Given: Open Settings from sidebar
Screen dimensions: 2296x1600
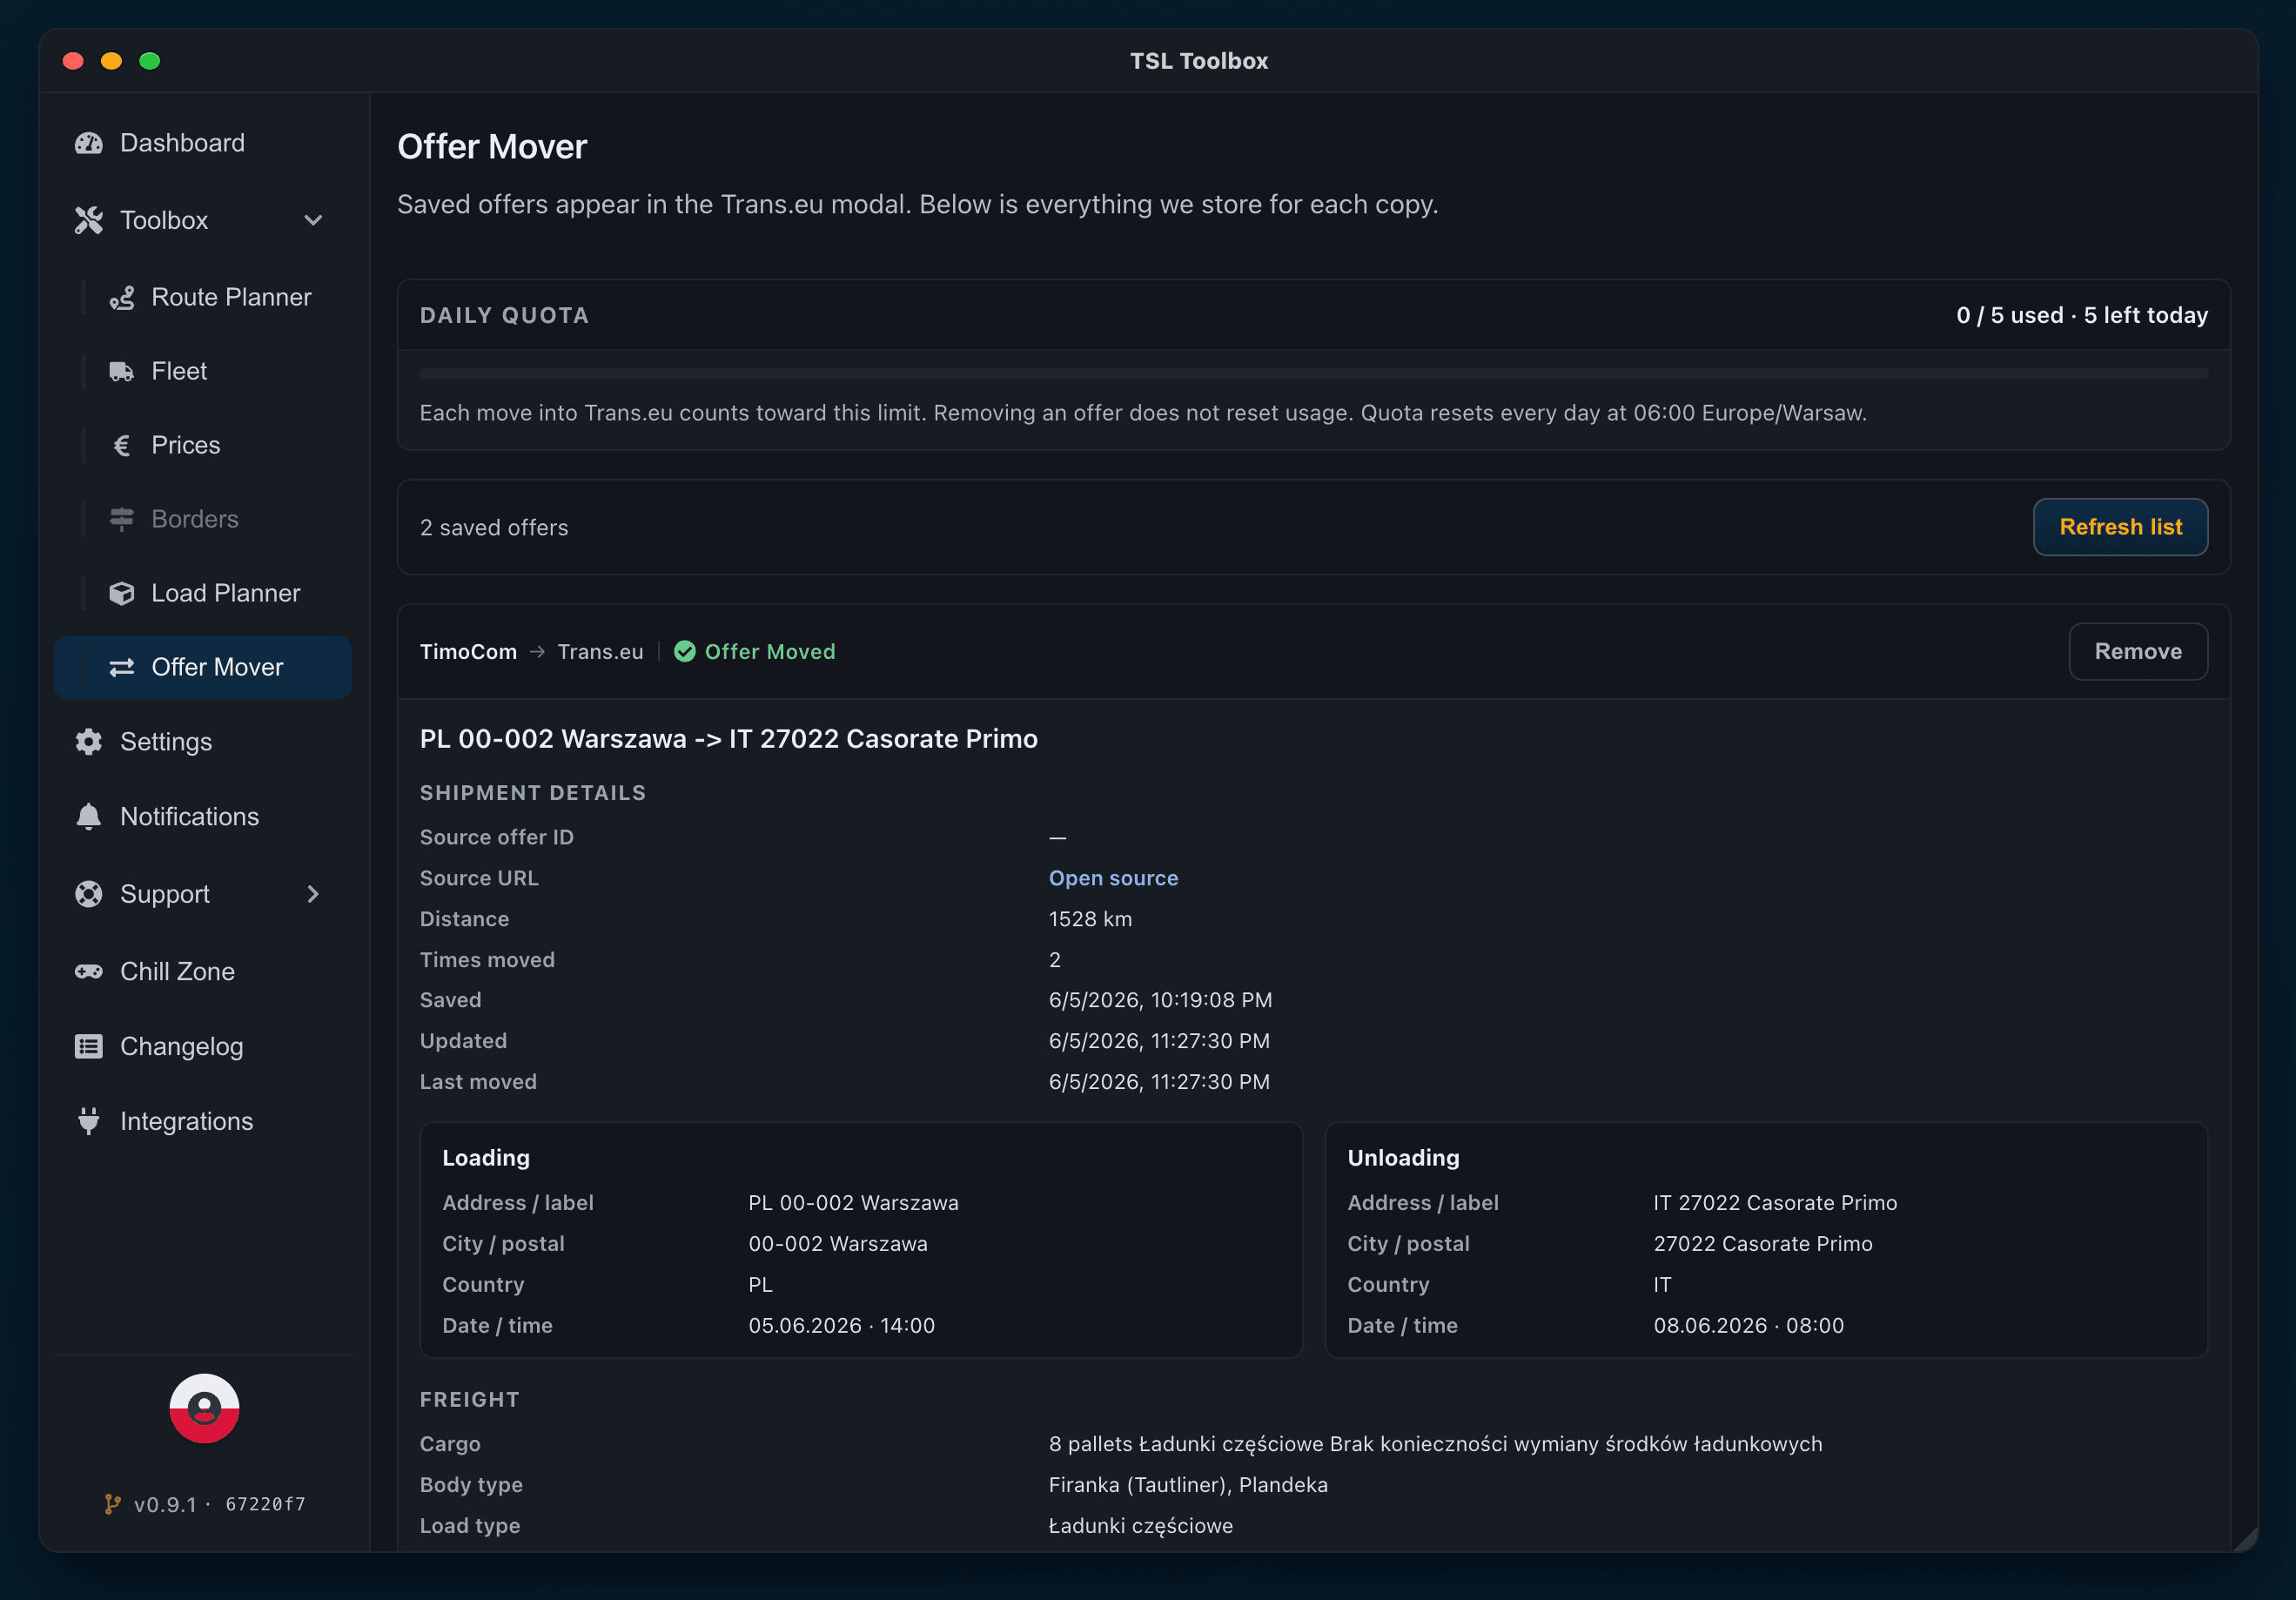Looking at the screenshot, I should (203, 742).
